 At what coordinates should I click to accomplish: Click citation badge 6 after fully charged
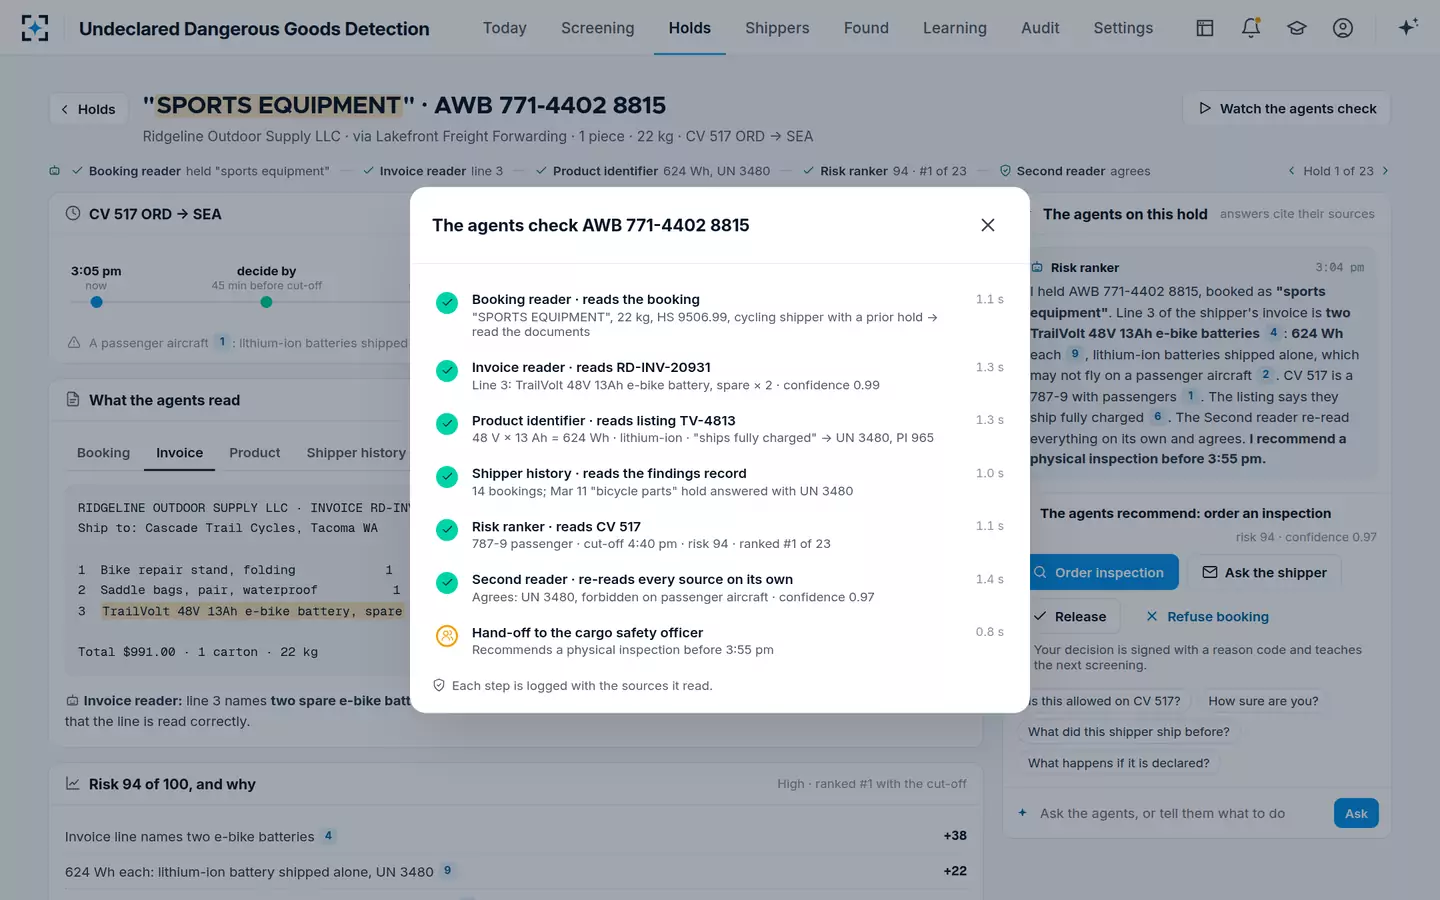tap(1157, 416)
